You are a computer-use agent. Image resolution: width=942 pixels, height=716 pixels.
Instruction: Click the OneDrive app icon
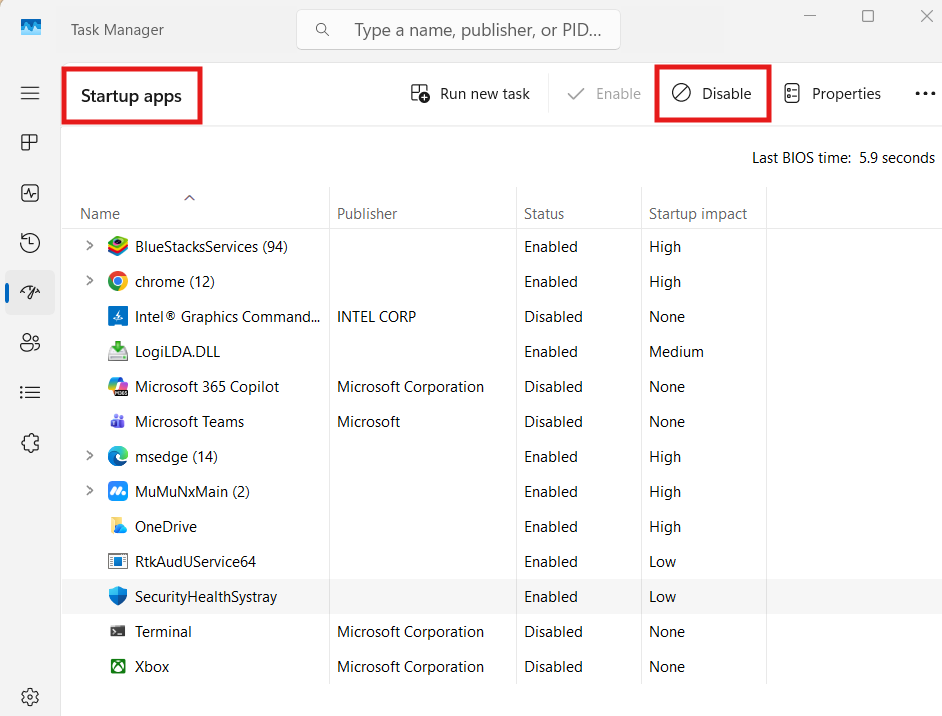coord(118,526)
